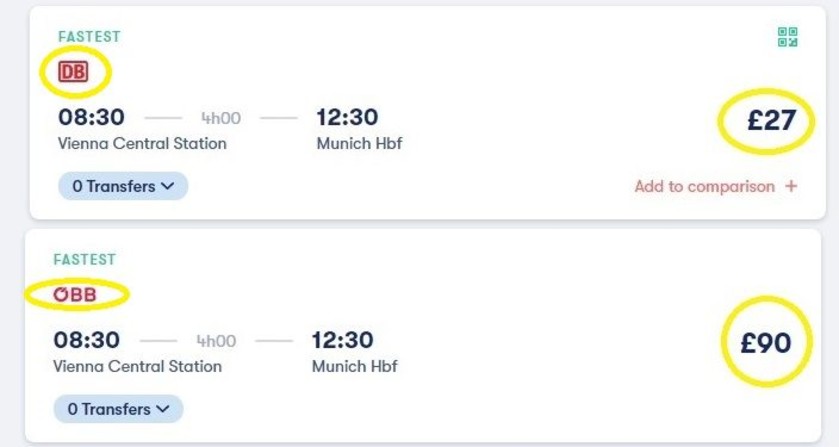Click the 12:30 arrival time of DB trip

[347, 117]
